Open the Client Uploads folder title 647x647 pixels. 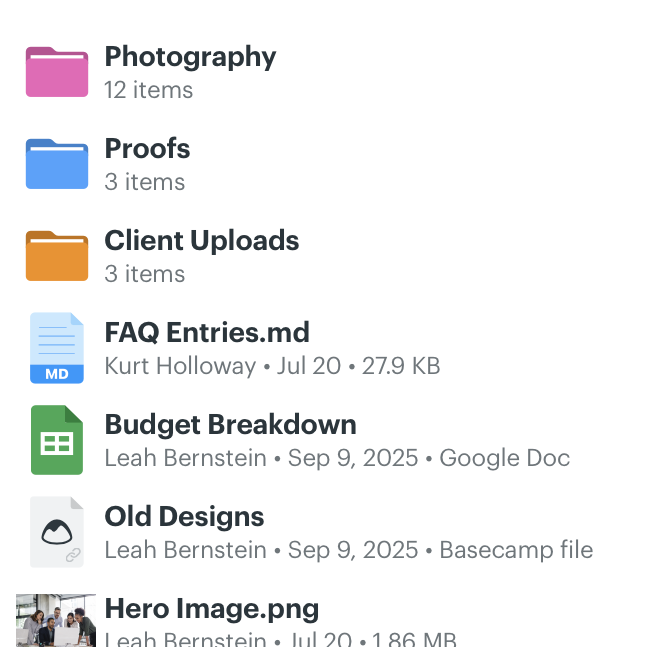(x=202, y=241)
